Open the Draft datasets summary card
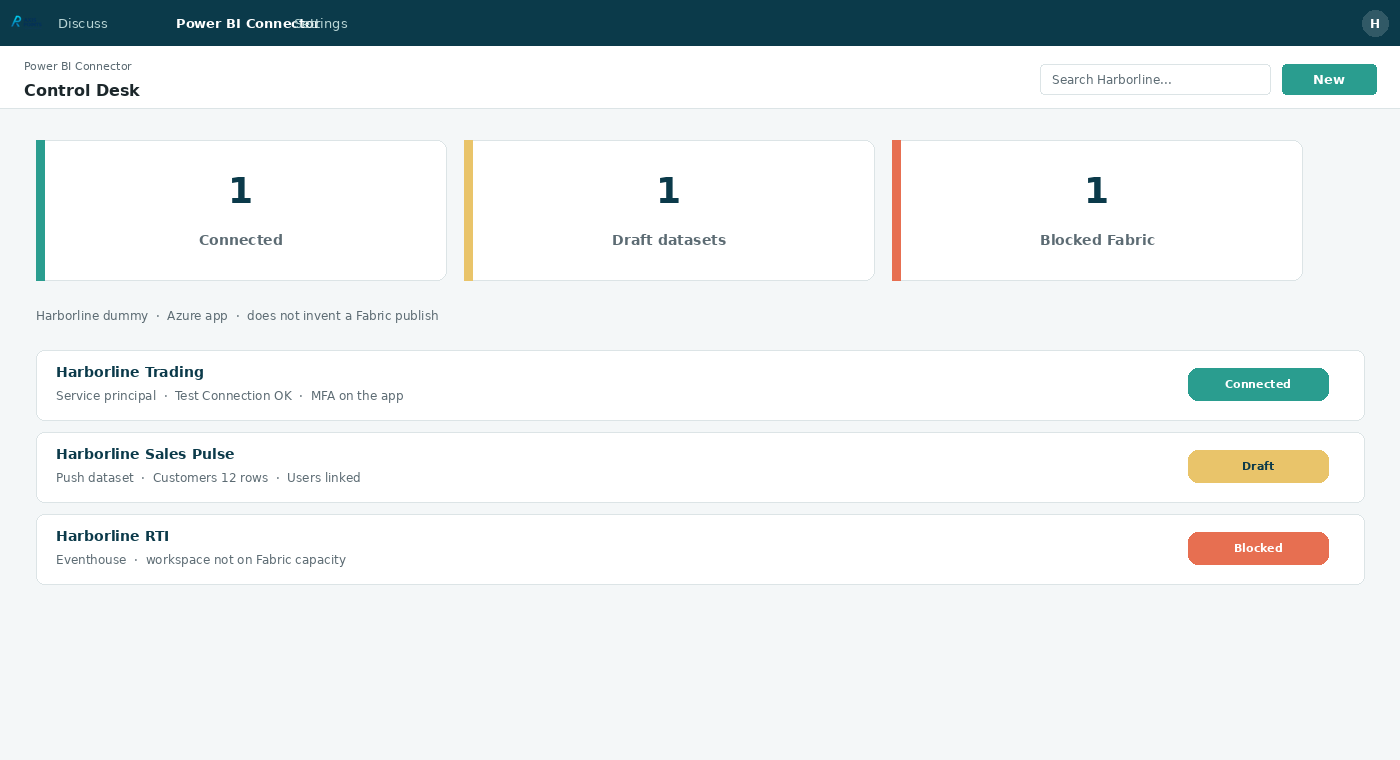 (x=669, y=210)
